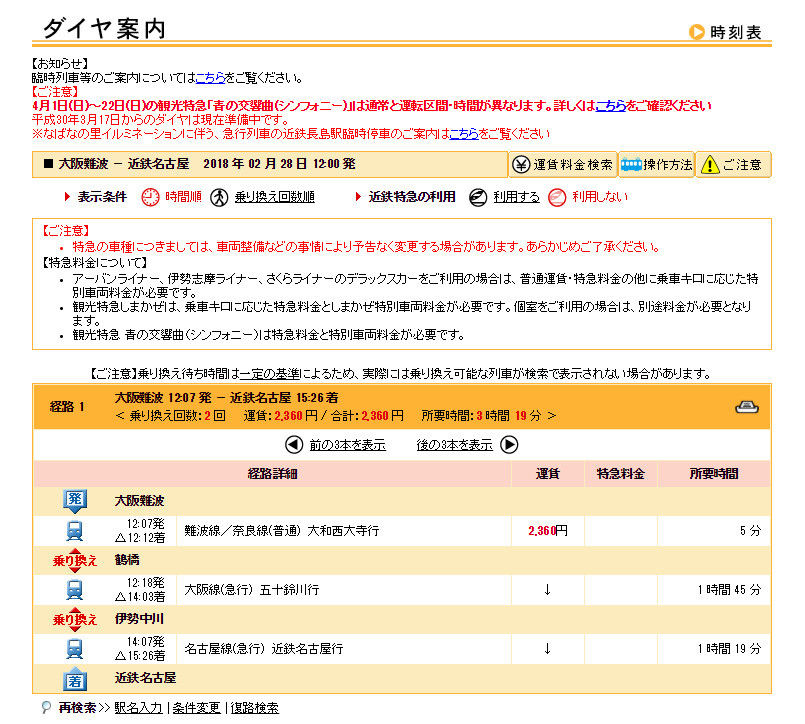Open the ご注意 caution button
The image size is (805, 724).
pos(733,165)
